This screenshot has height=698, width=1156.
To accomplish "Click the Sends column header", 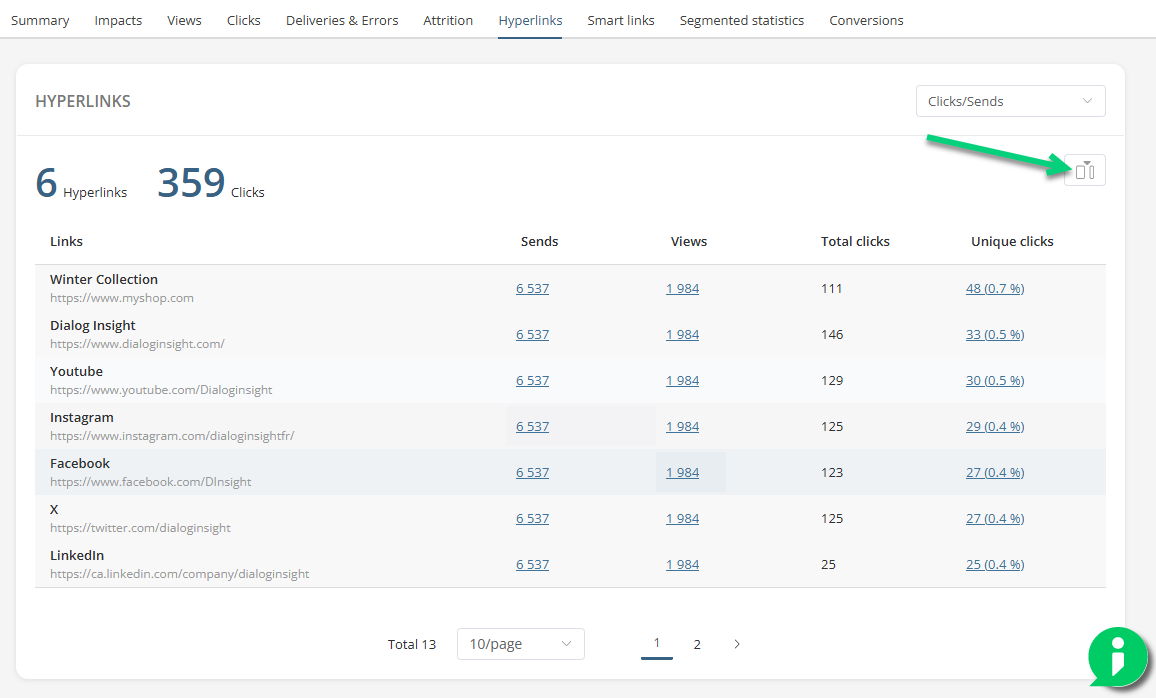I will (540, 242).
